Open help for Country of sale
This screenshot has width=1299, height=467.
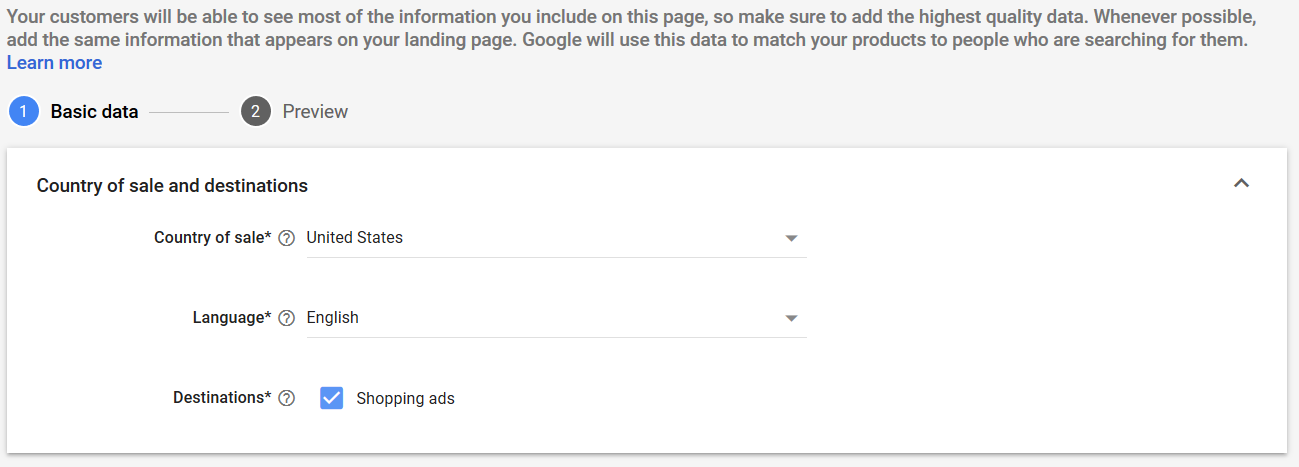tap(287, 238)
